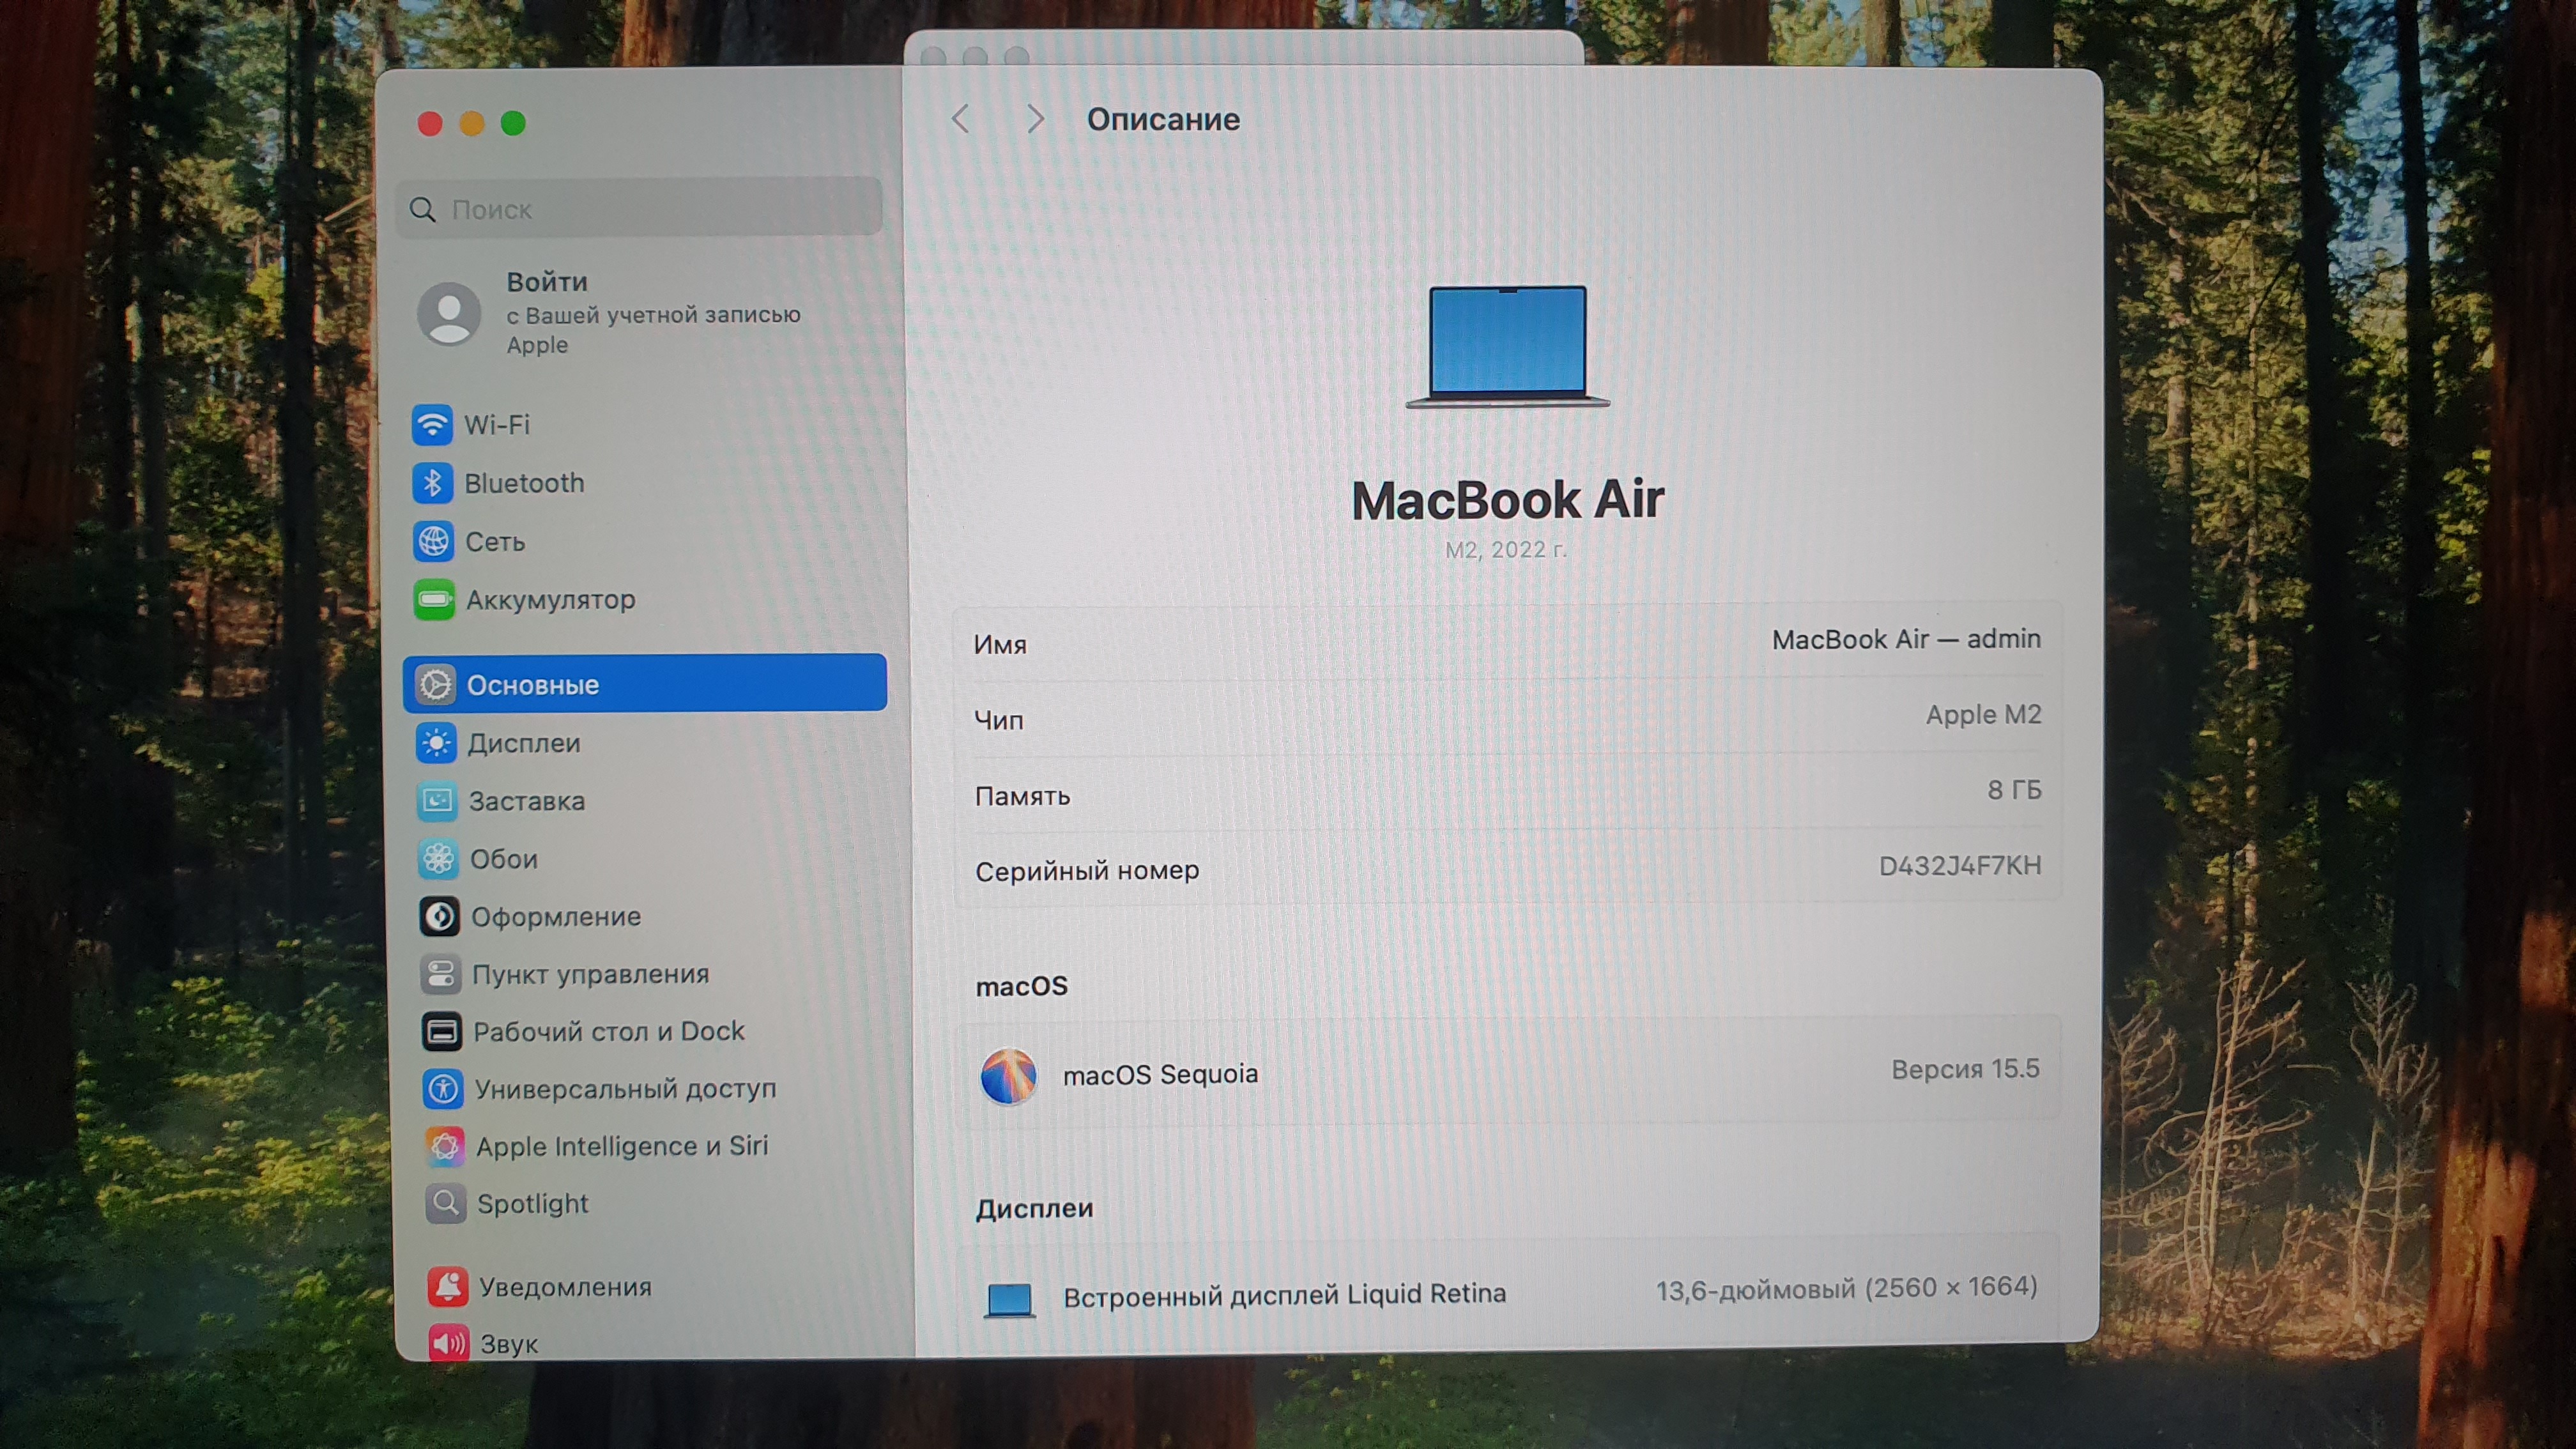
Task: Select the Сеть globe icon
Action: click(433, 541)
